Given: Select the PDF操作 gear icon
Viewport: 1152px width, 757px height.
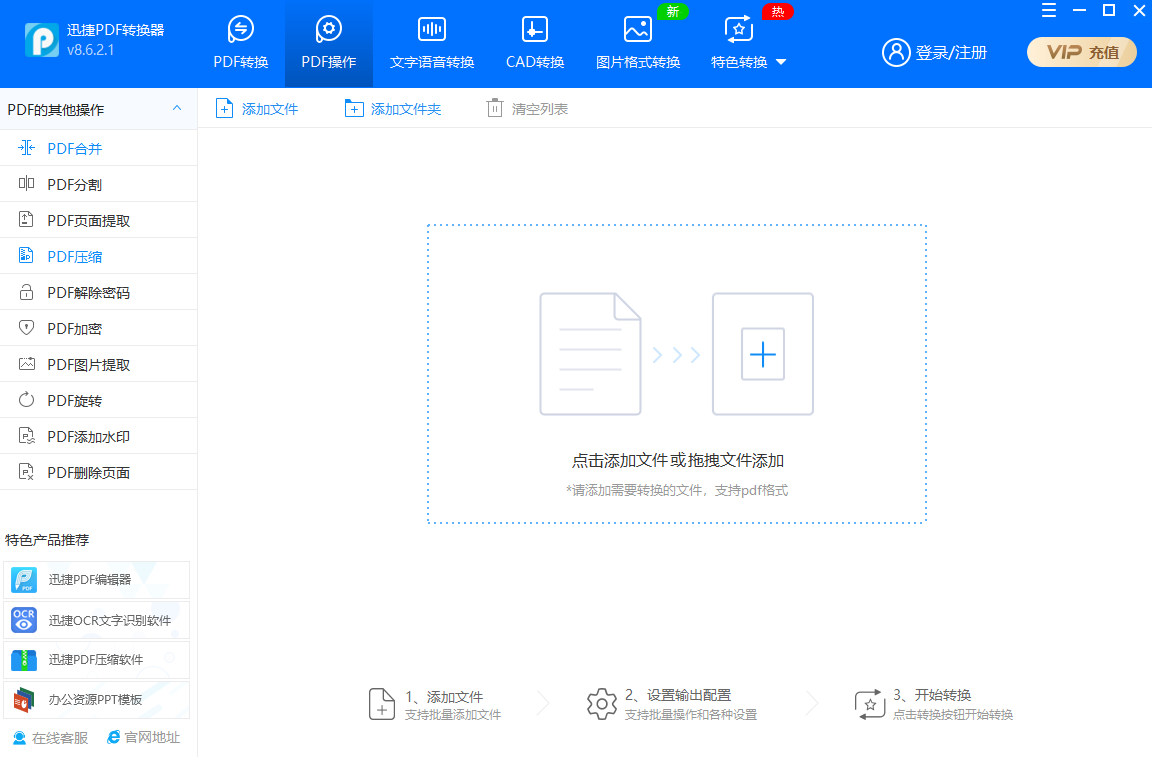Looking at the screenshot, I should point(328,29).
